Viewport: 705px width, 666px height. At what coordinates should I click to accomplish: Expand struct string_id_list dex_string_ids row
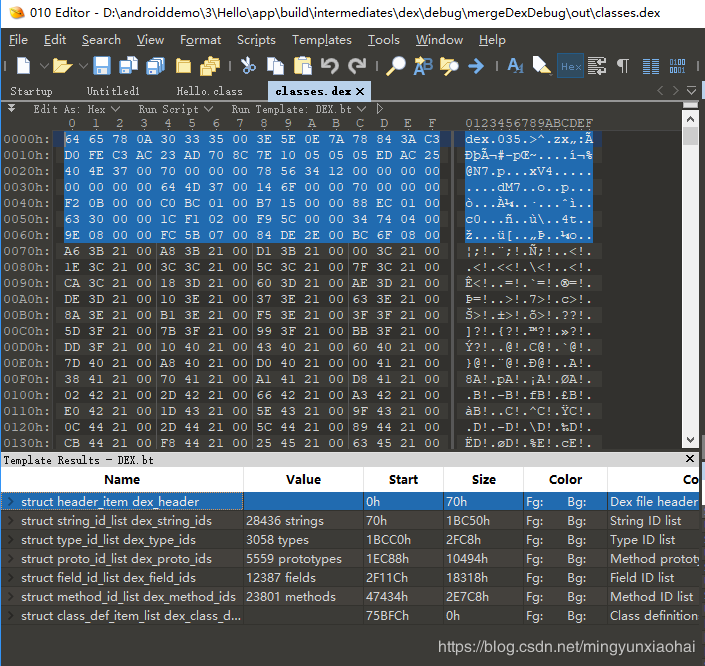click(11, 521)
